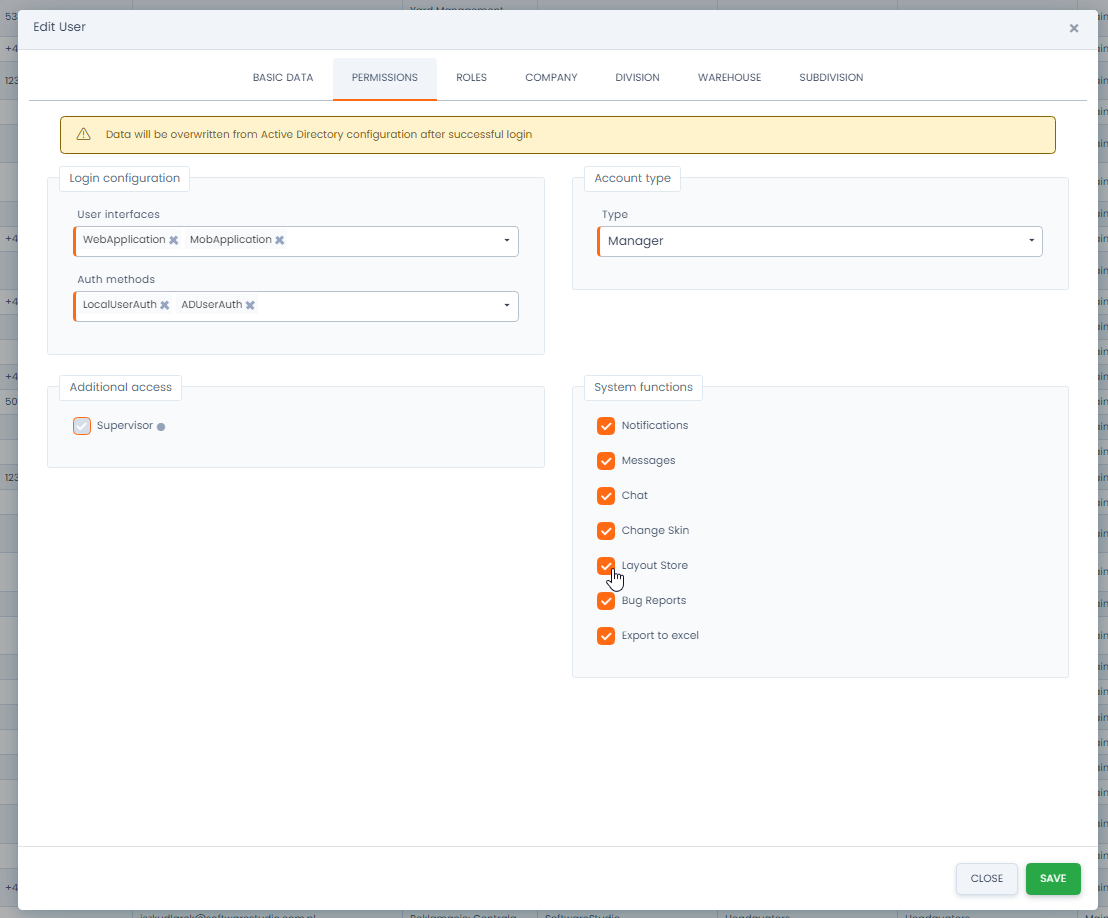1108x918 pixels.
Task: Uncheck Export to excel
Action: coord(606,636)
